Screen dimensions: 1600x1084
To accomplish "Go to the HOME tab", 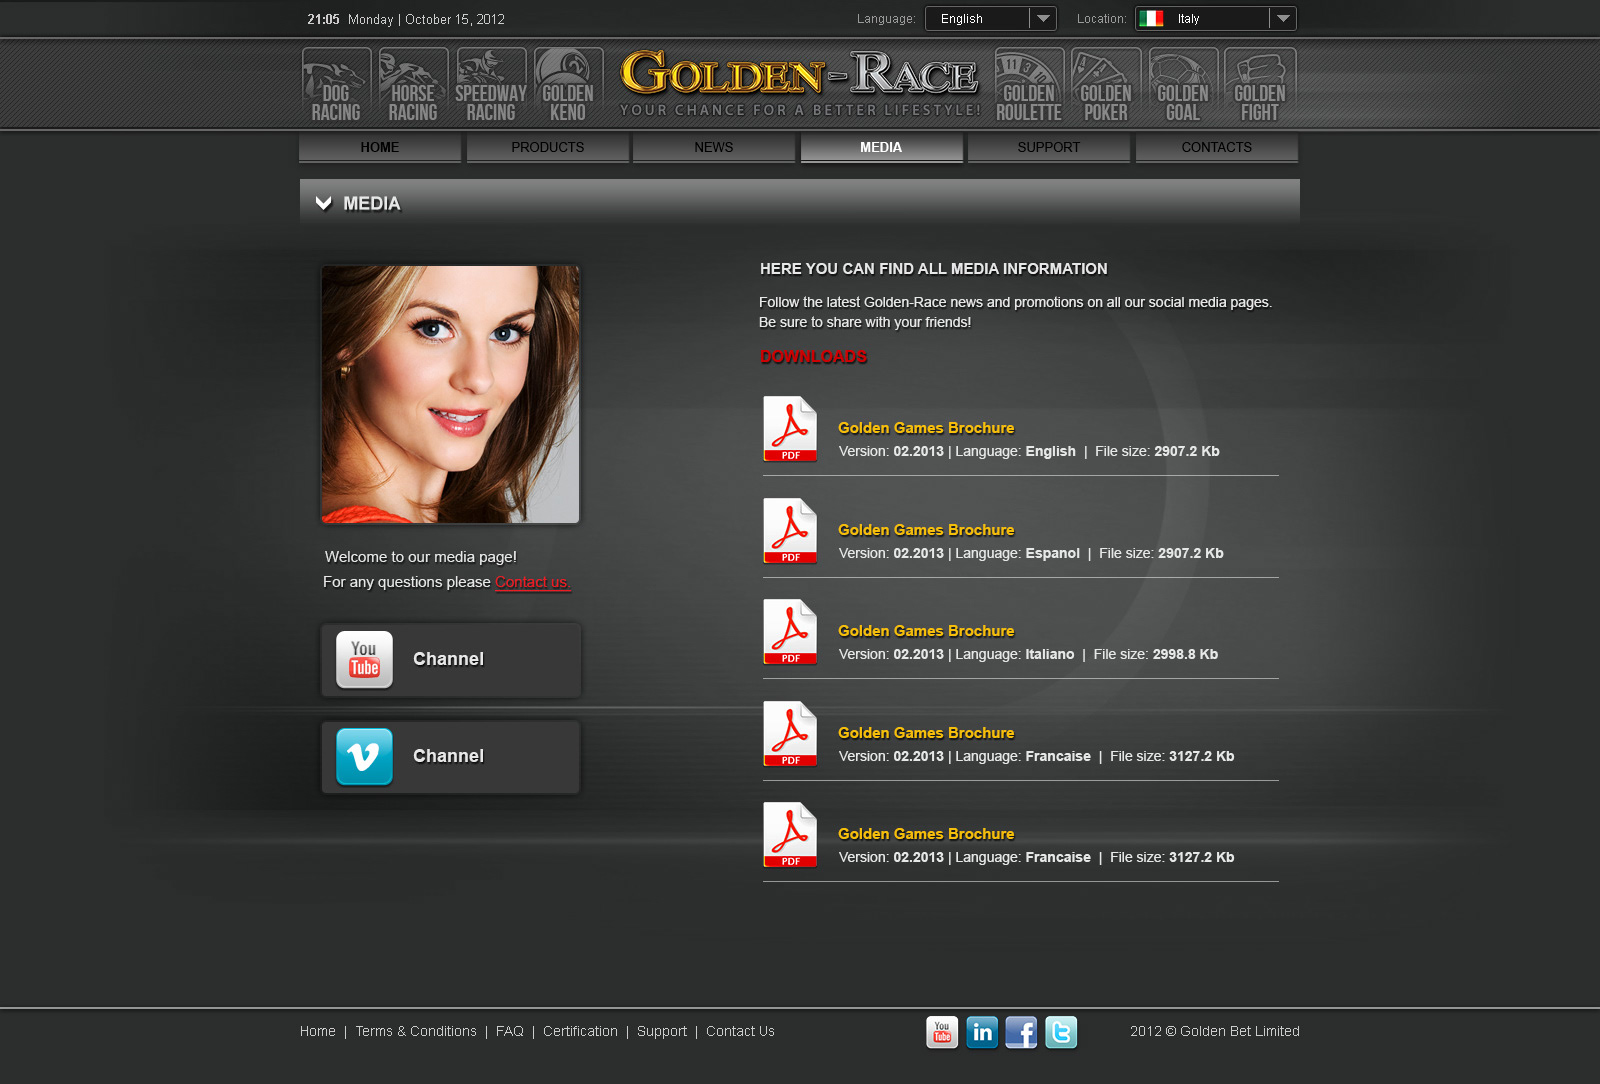I will (x=380, y=147).
